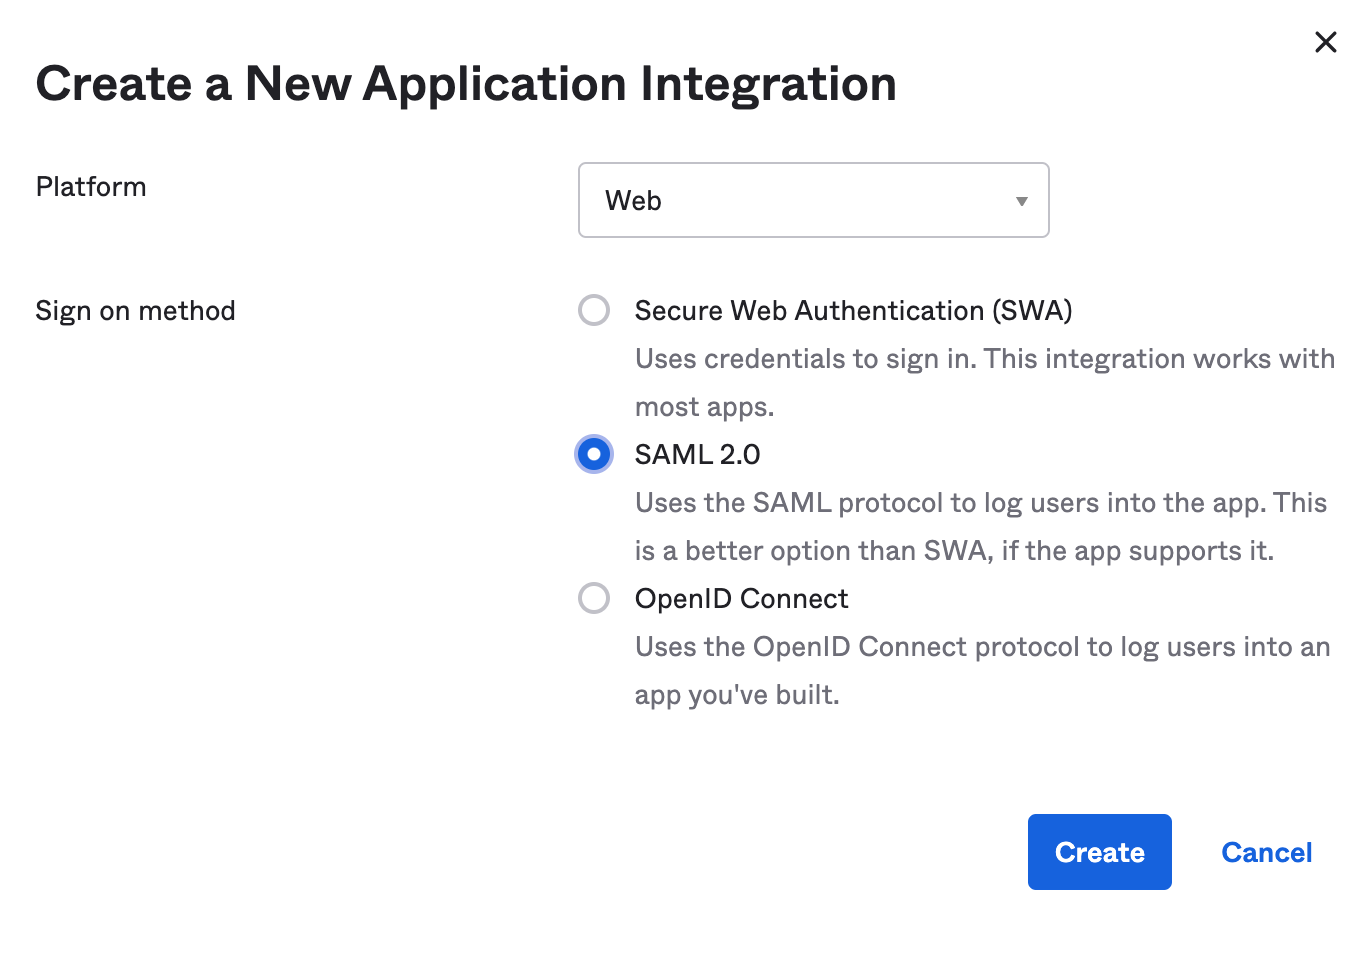
Task: Click the SWA description about credentials
Action: click(984, 359)
